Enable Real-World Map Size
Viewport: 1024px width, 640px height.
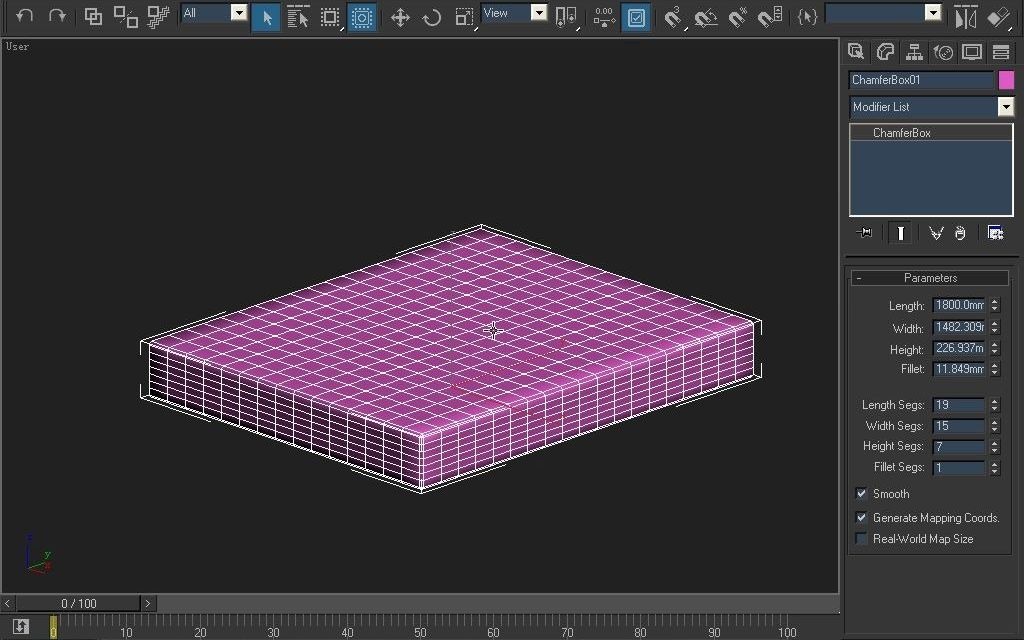861,539
